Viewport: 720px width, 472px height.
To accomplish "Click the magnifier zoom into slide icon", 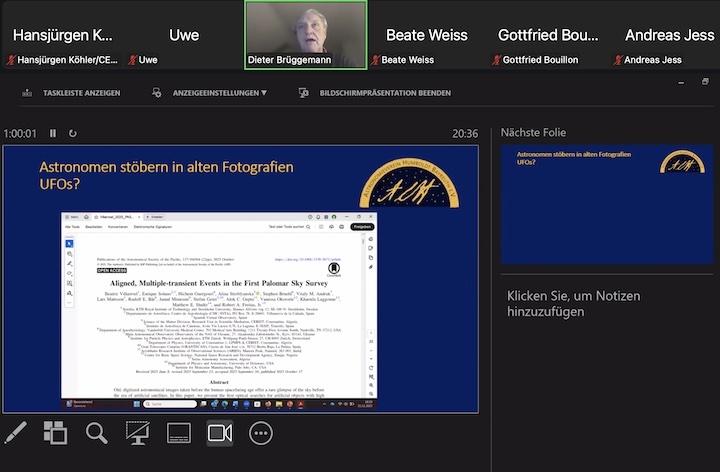I will 96,433.
